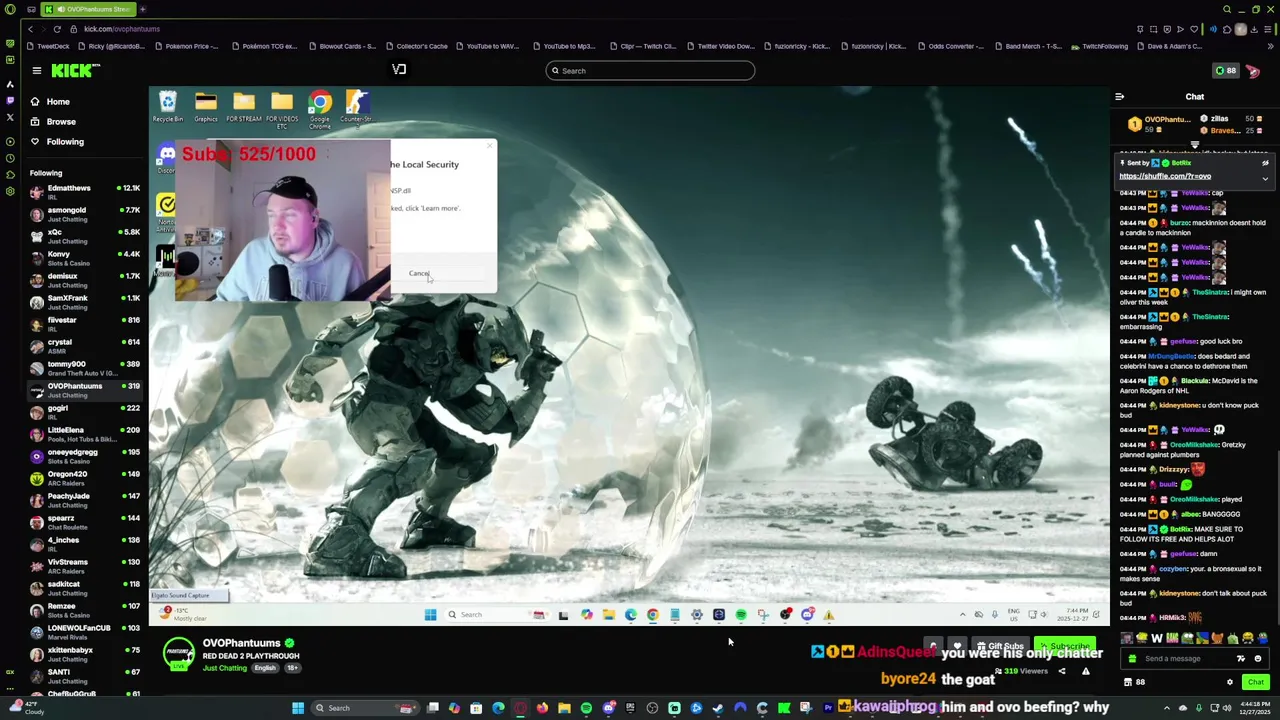Toggle the chat translate icon
The width and height of the screenshot is (1280, 720).
(1241, 658)
